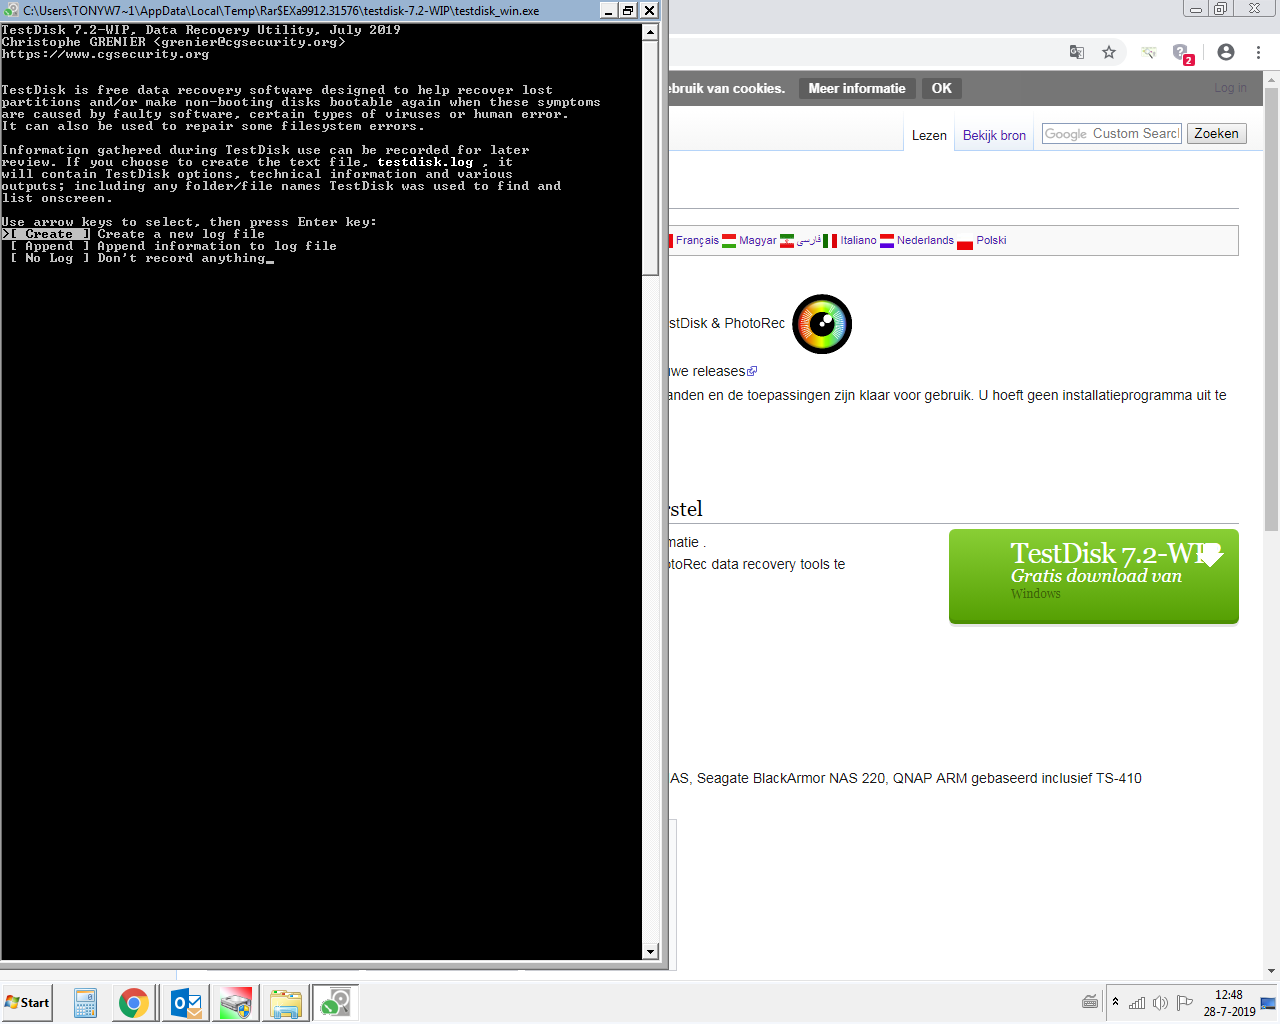1280x1024 pixels.
Task: Open the Nederlands language link
Action: click(925, 241)
